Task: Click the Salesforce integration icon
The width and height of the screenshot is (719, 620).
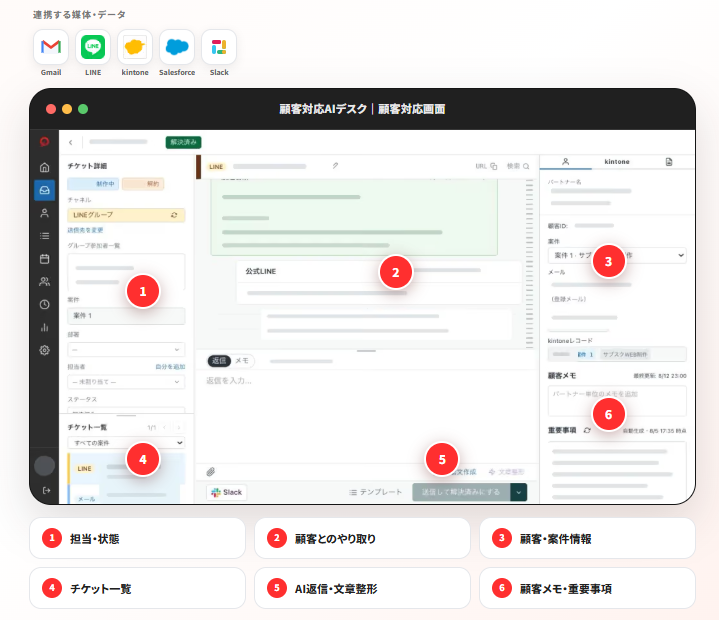Action: 177,47
